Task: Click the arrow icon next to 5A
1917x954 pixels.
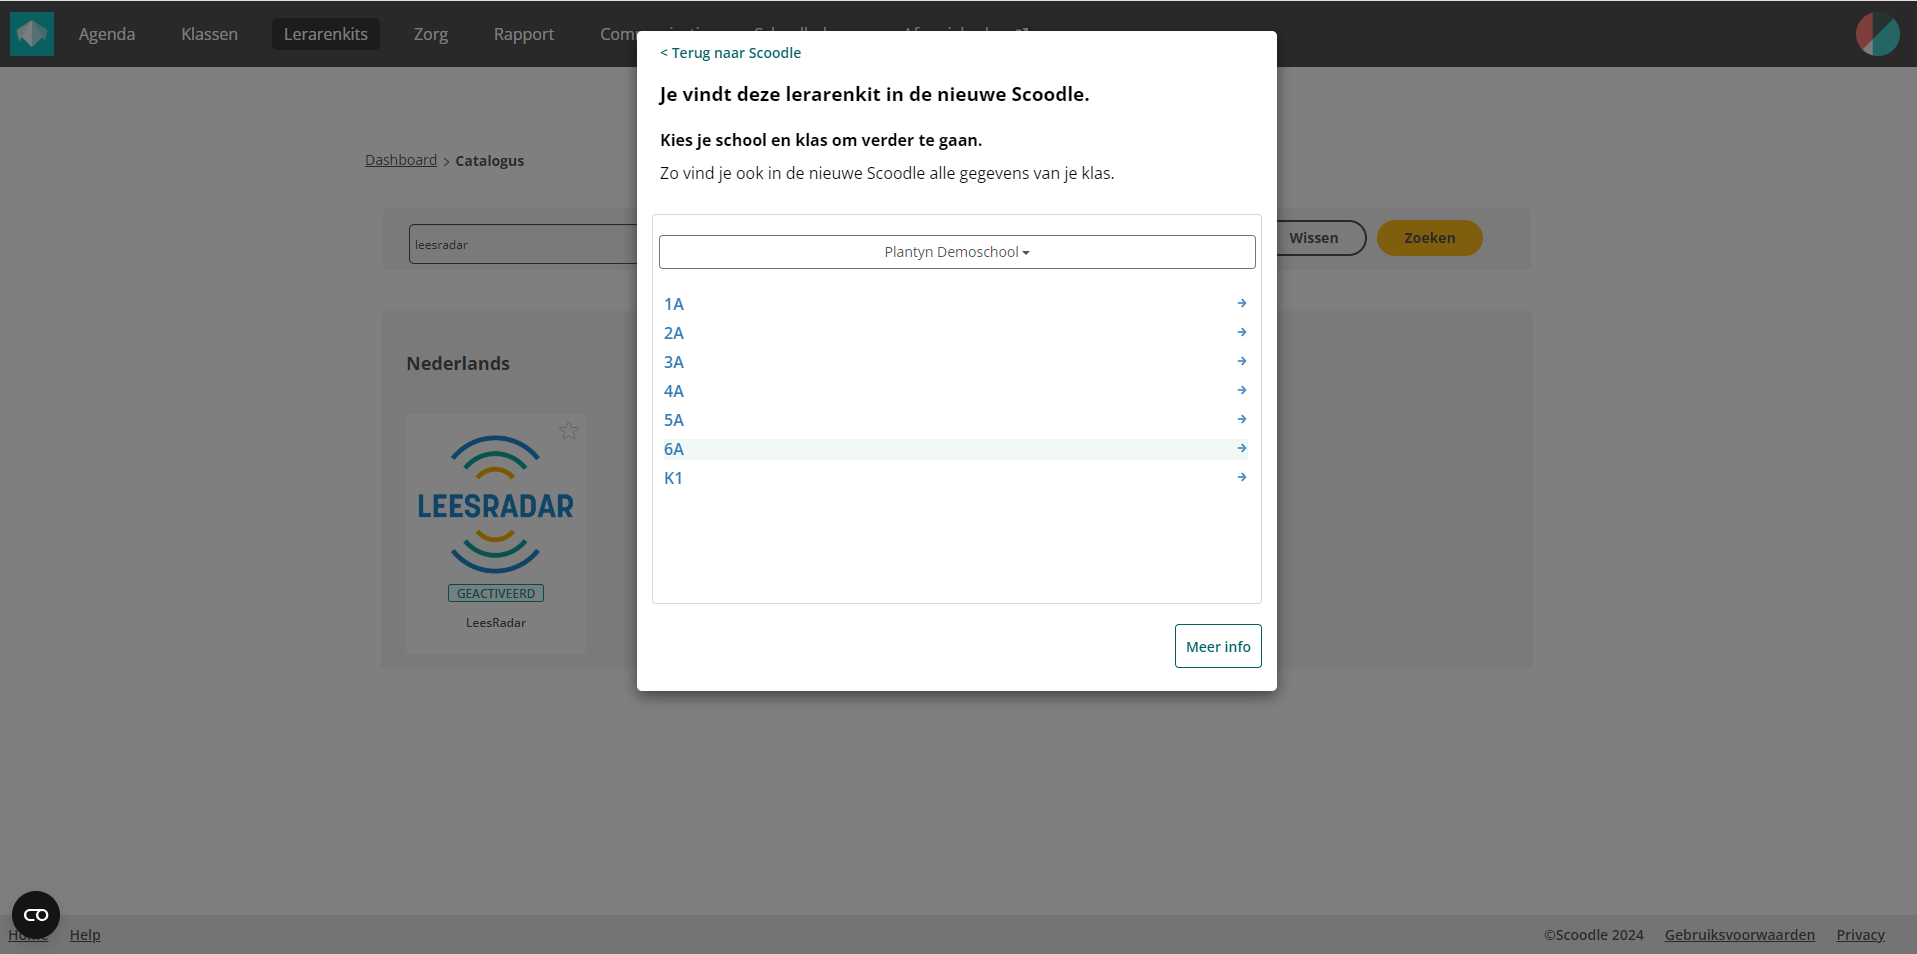Action: coord(1242,419)
